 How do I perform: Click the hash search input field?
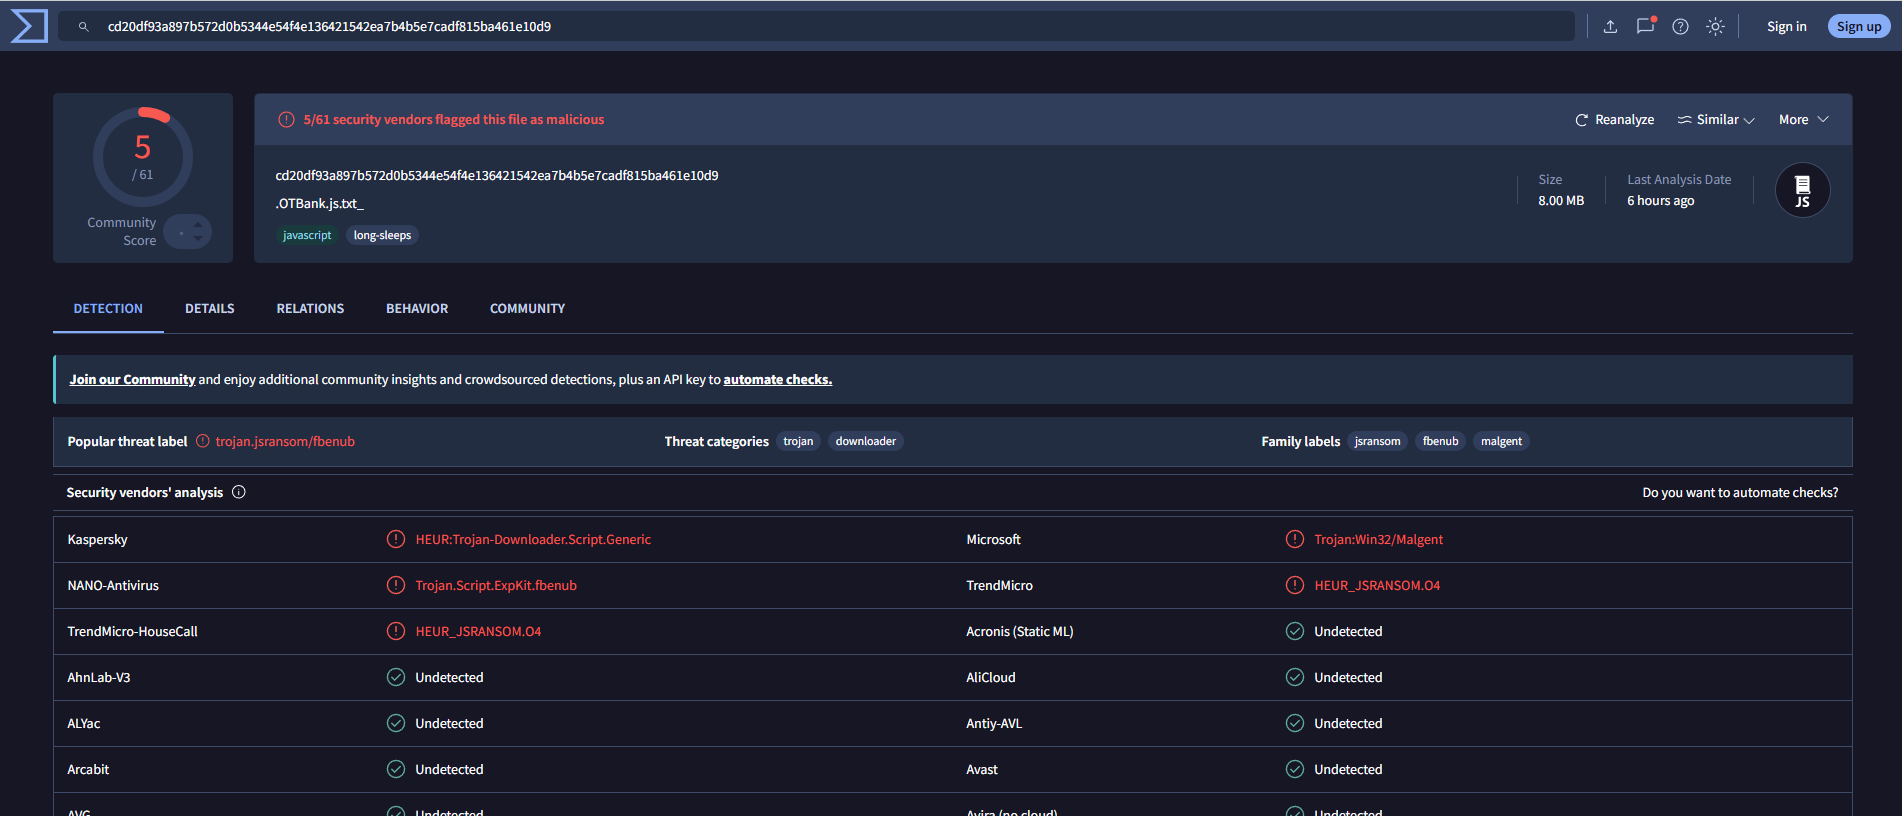815,27
